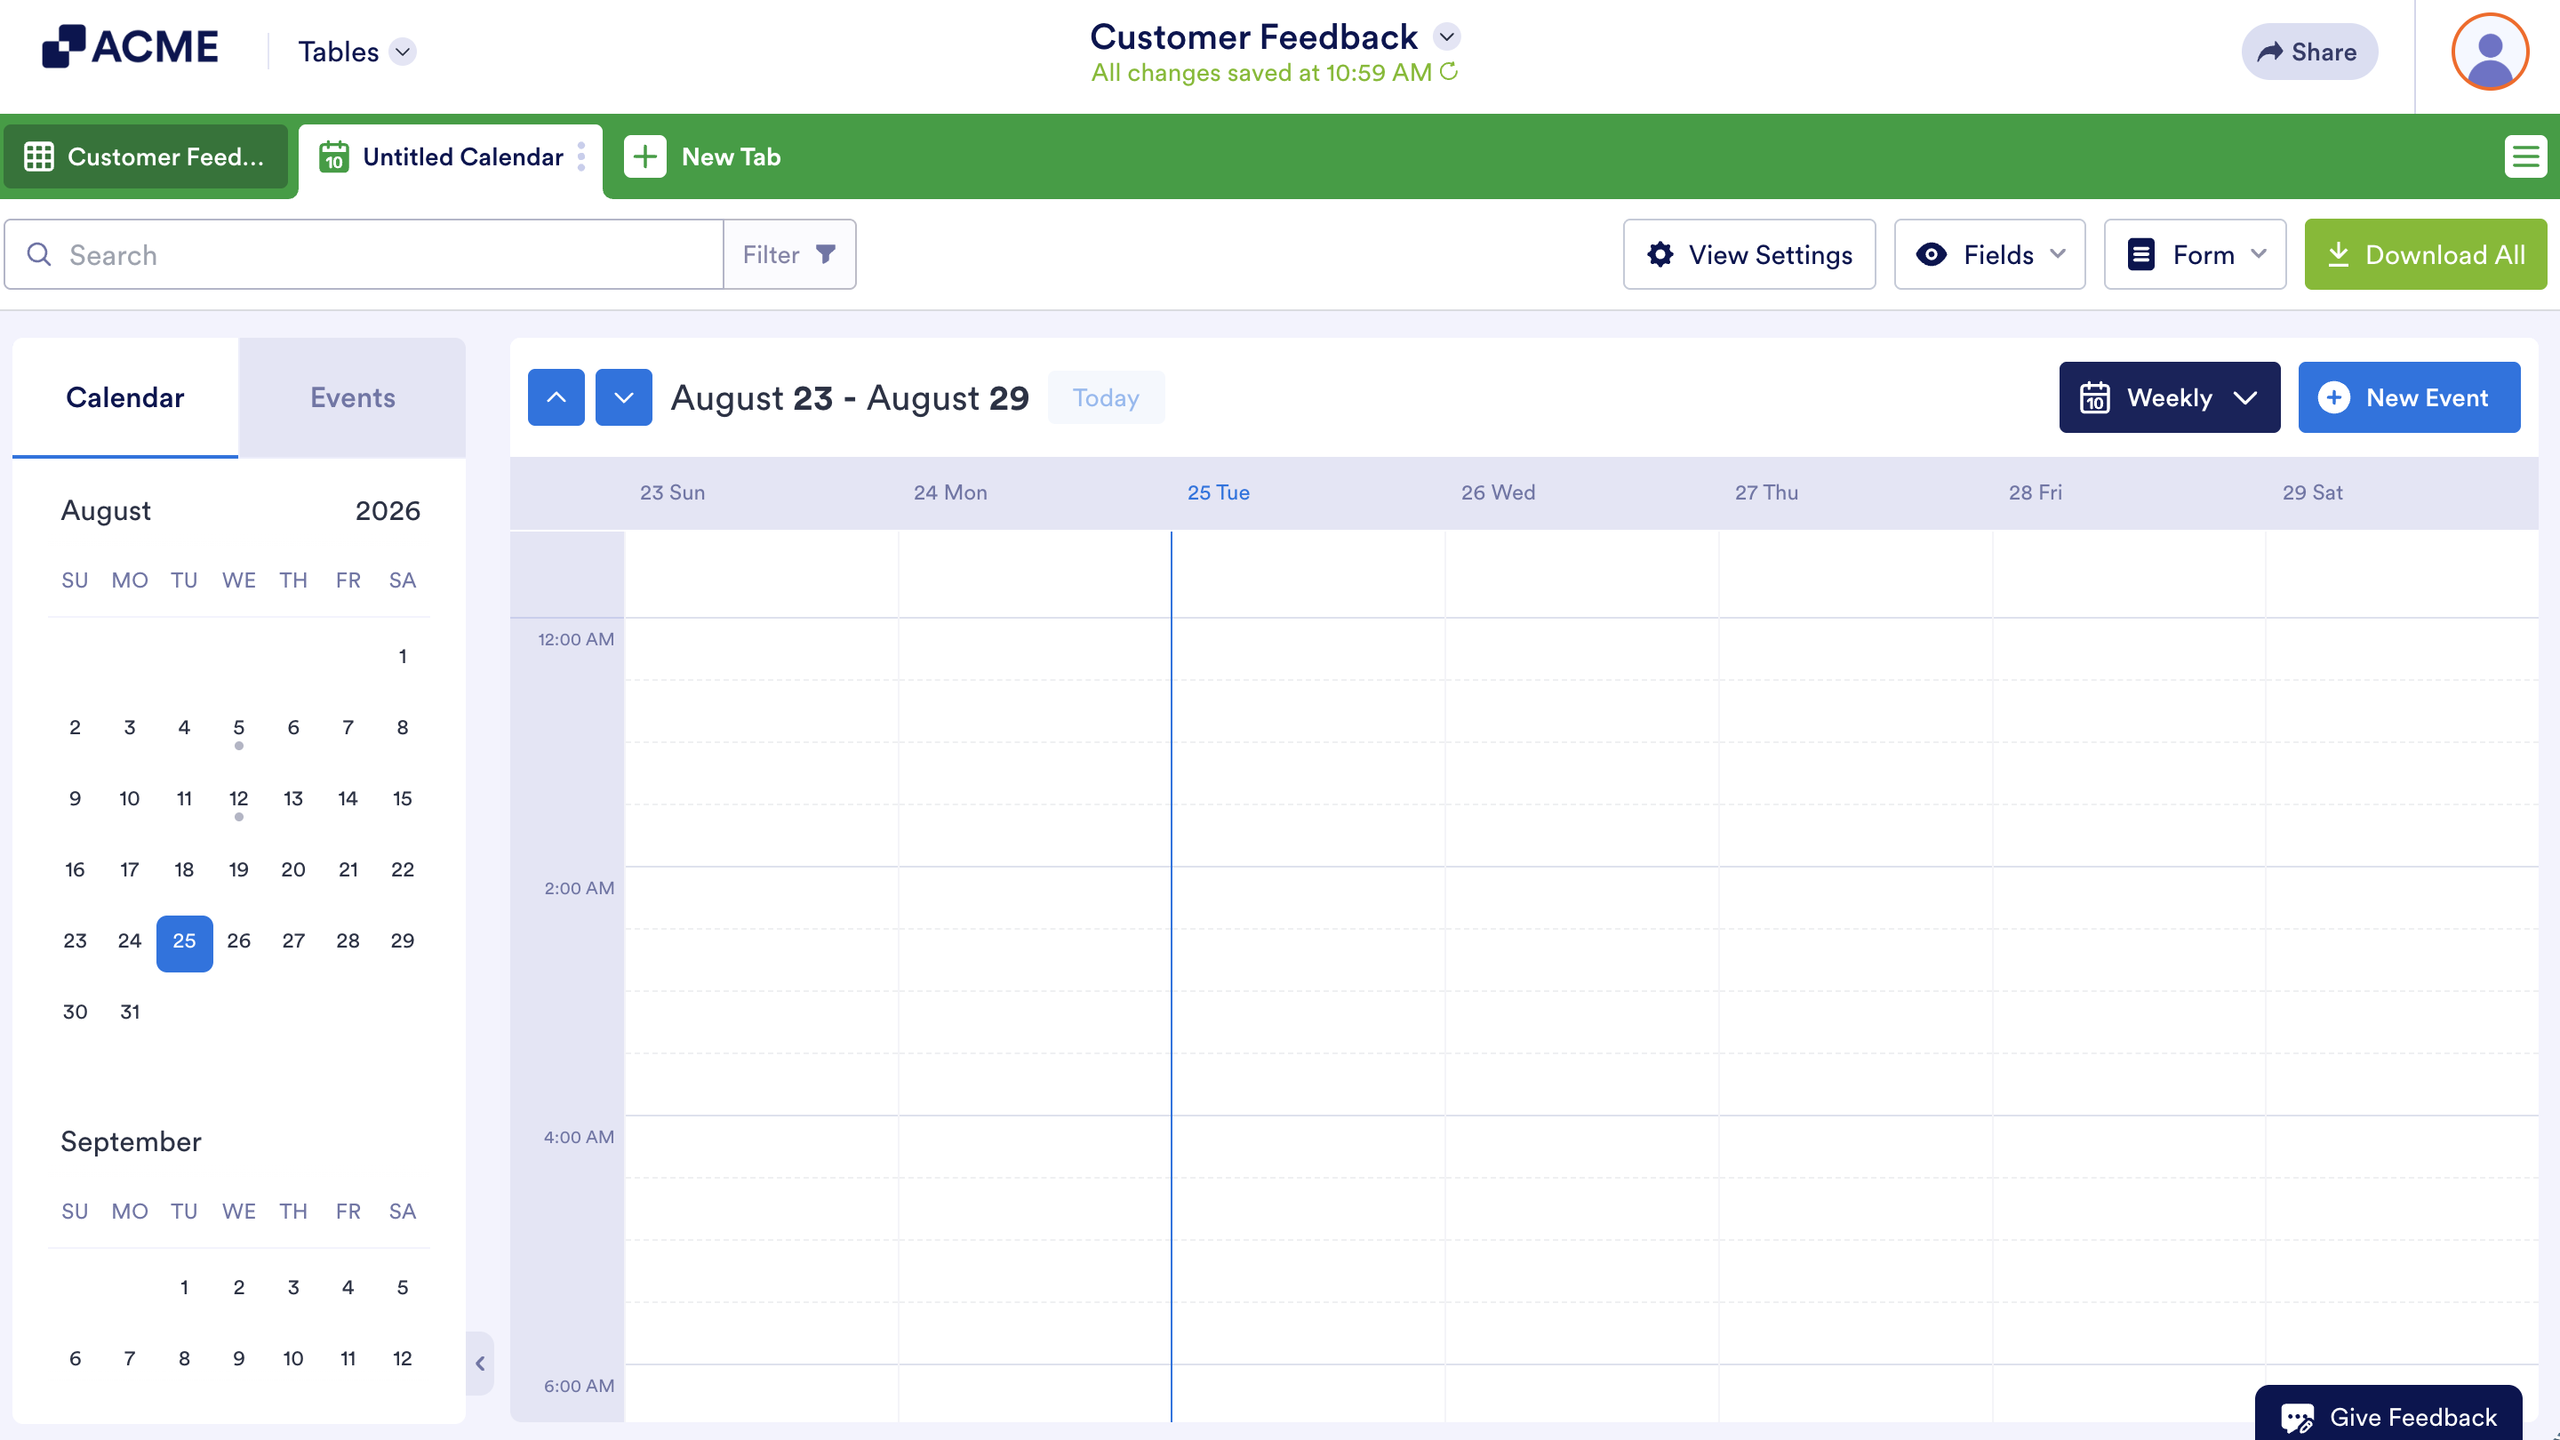
Task: Click the Today button
Action: click(x=1106, y=398)
